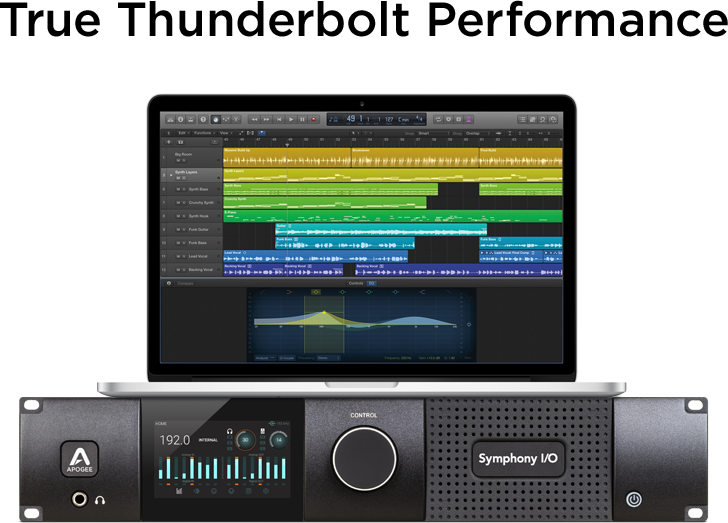Click the Pause button in the transport
This screenshot has width=728, height=523.
pyautogui.click(x=302, y=119)
